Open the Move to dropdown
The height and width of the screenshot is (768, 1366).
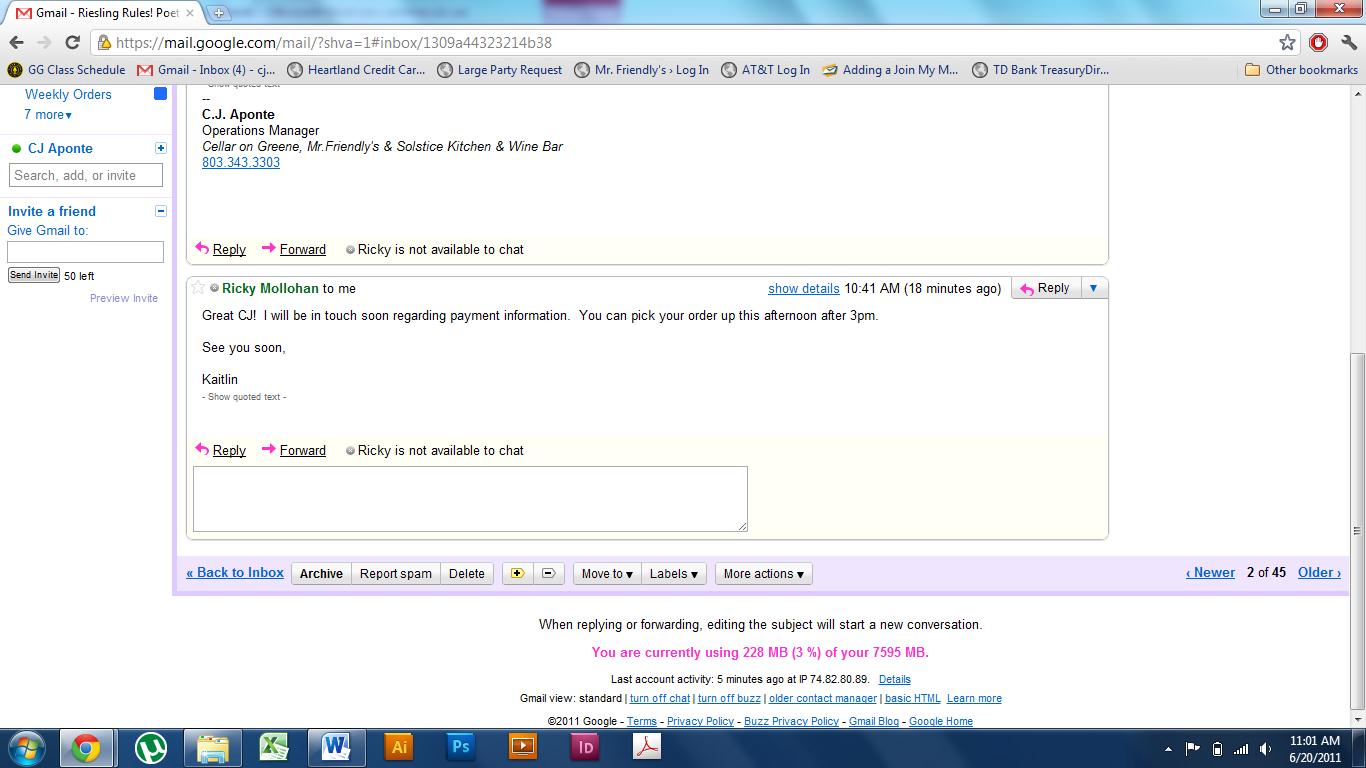pos(607,574)
